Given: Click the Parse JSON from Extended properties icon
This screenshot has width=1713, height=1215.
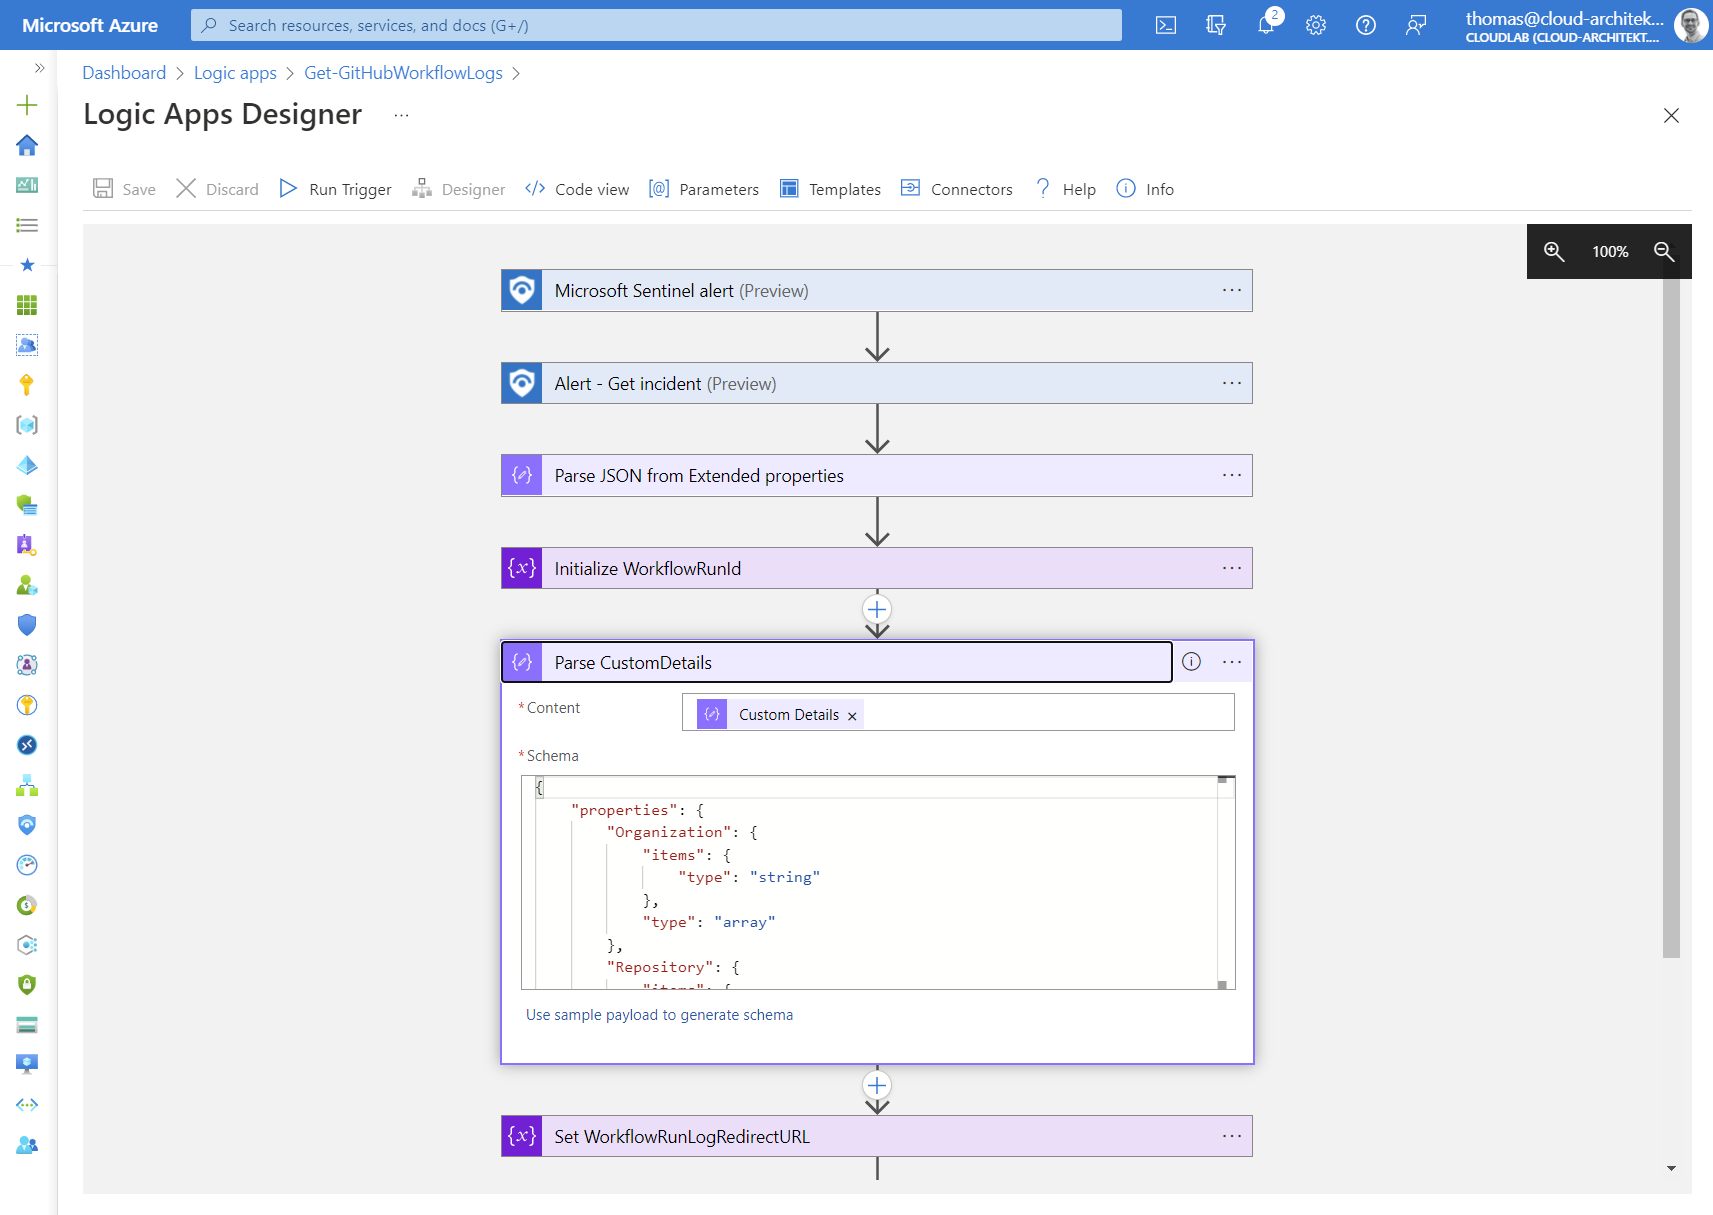Looking at the screenshot, I should (x=522, y=476).
